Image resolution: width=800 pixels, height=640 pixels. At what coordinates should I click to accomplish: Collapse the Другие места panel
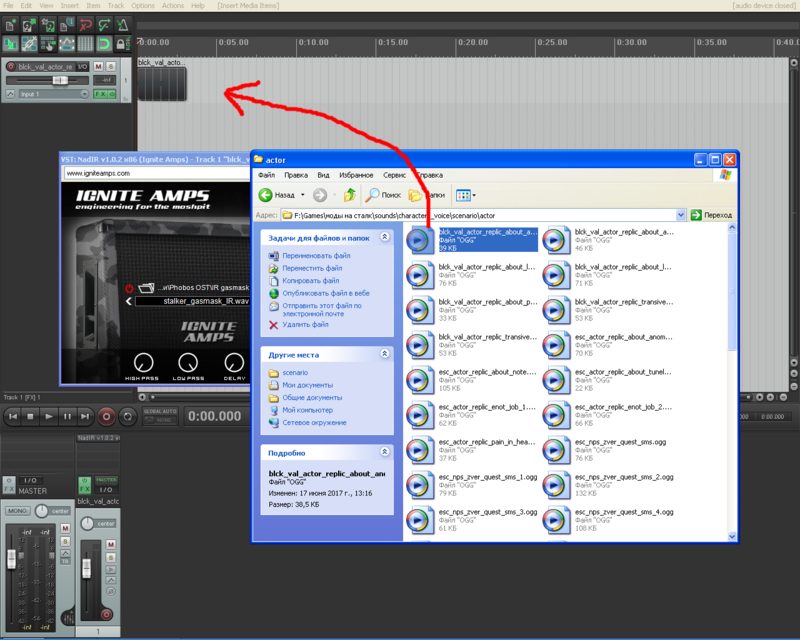(385, 354)
